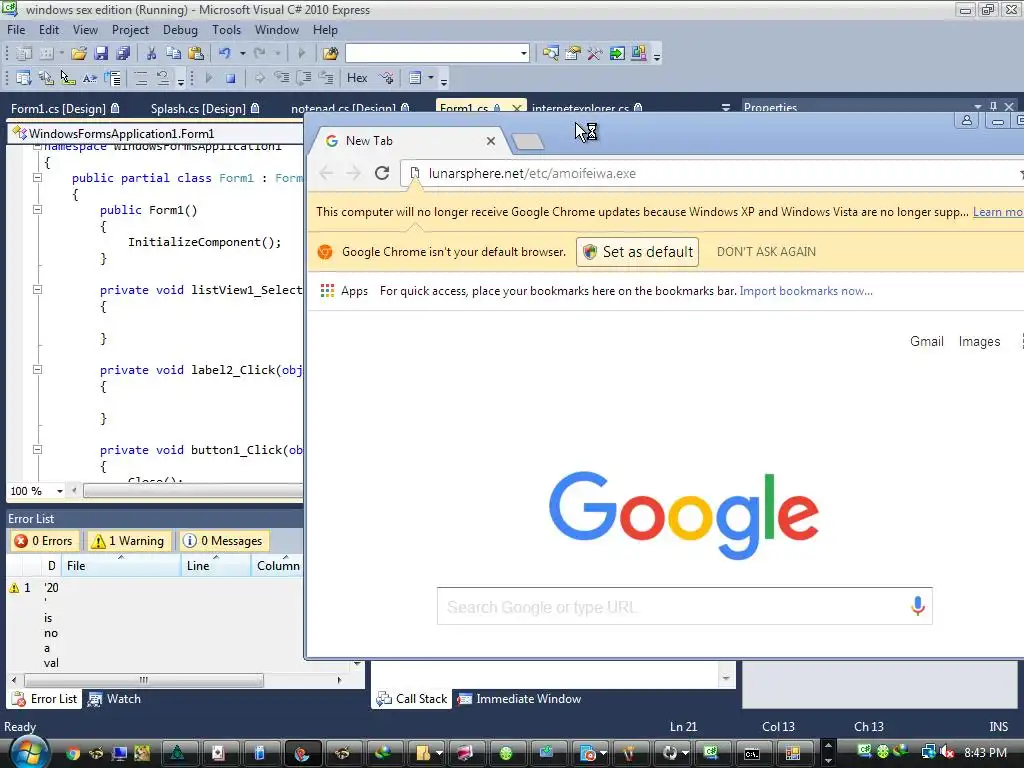Click the Save icon in Visual C# toolbar

point(101,54)
